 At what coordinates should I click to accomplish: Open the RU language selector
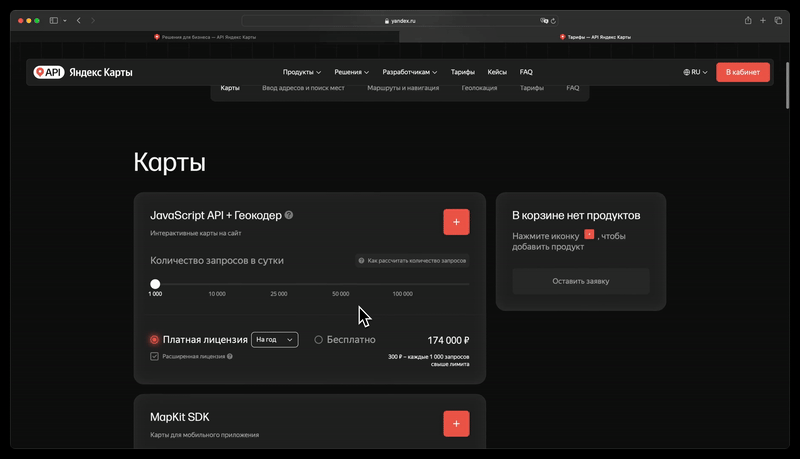[695, 72]
